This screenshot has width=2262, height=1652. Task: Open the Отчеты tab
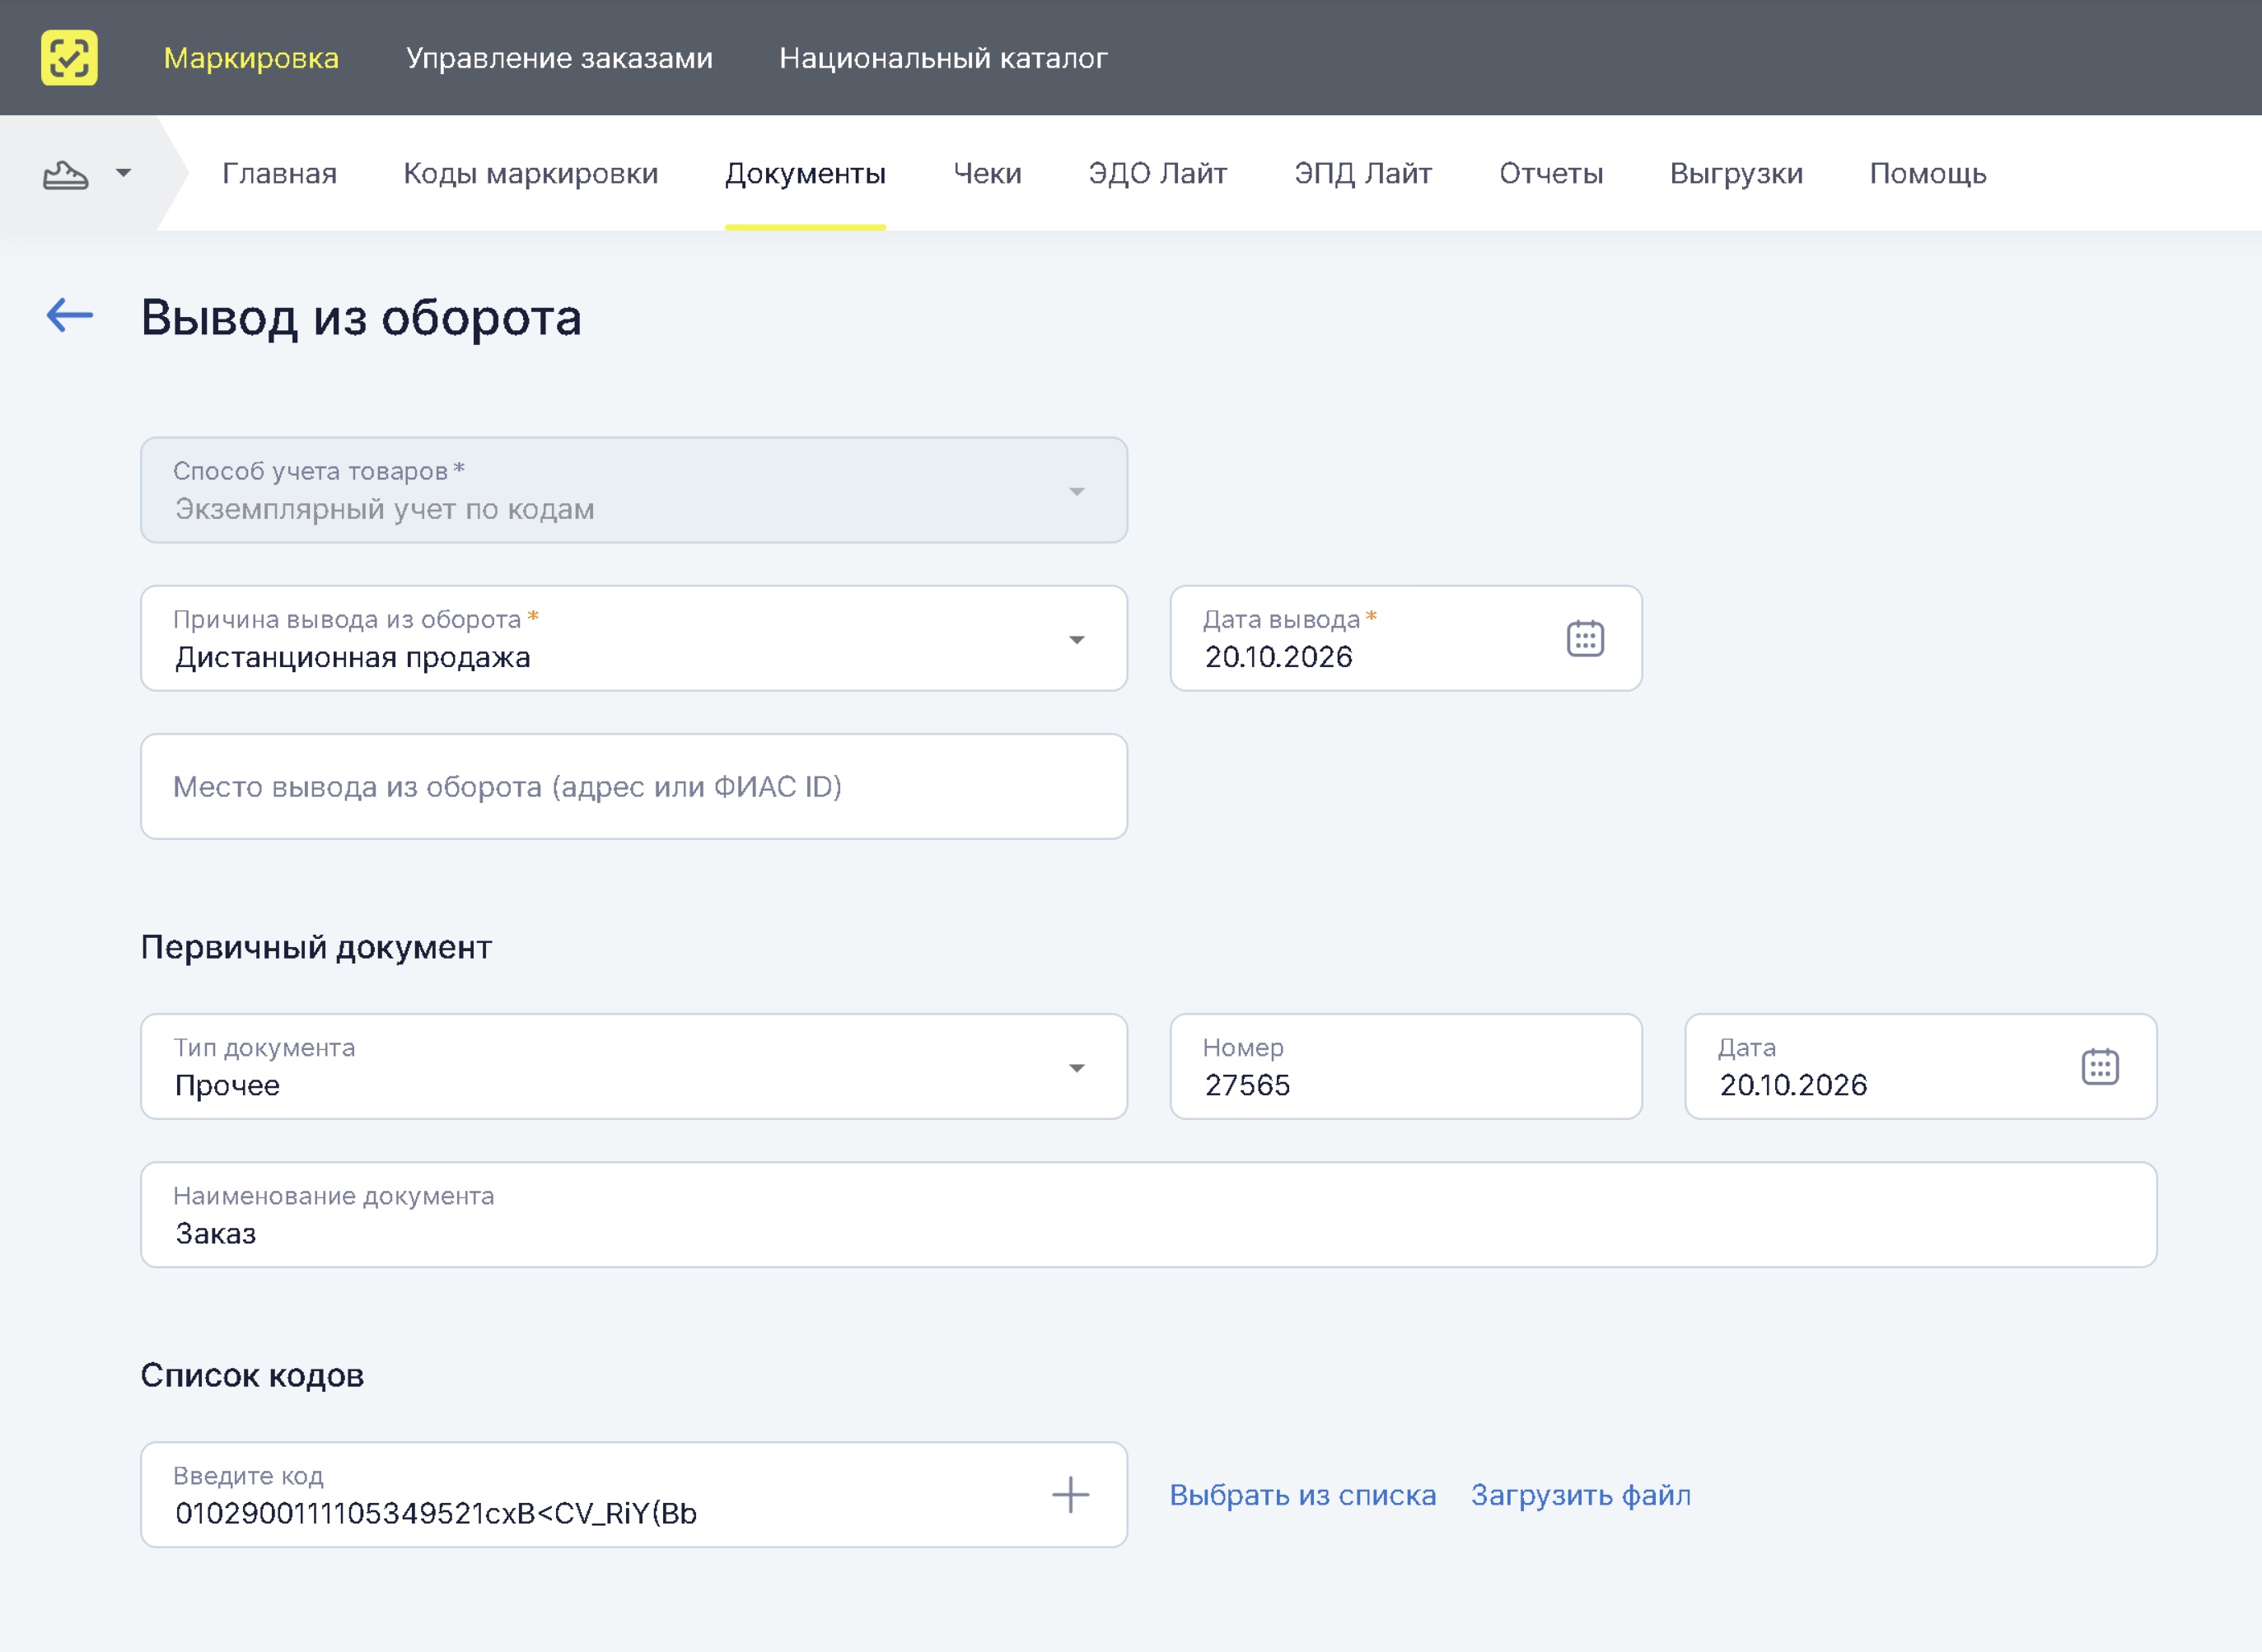pyautogui.click(x=1551, y=174)
